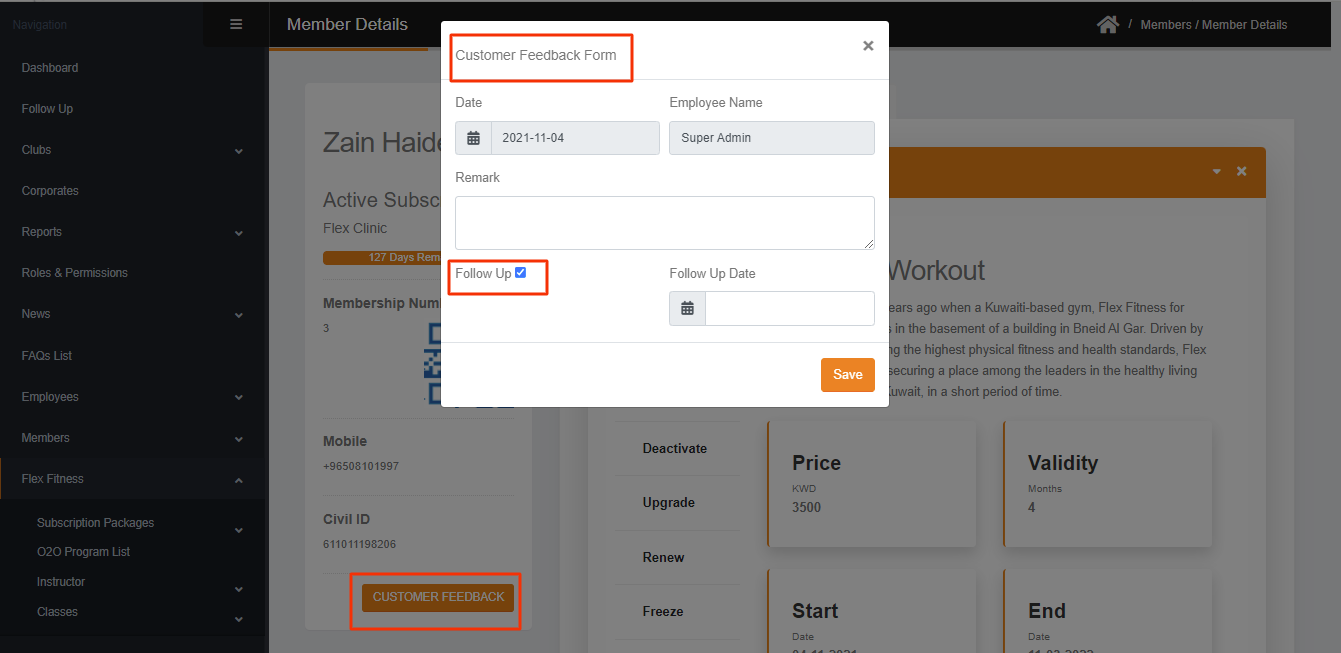The image size is (1341, 653).
Task: Open the Follow Up navigation item
Action: [x=47, y=109]
